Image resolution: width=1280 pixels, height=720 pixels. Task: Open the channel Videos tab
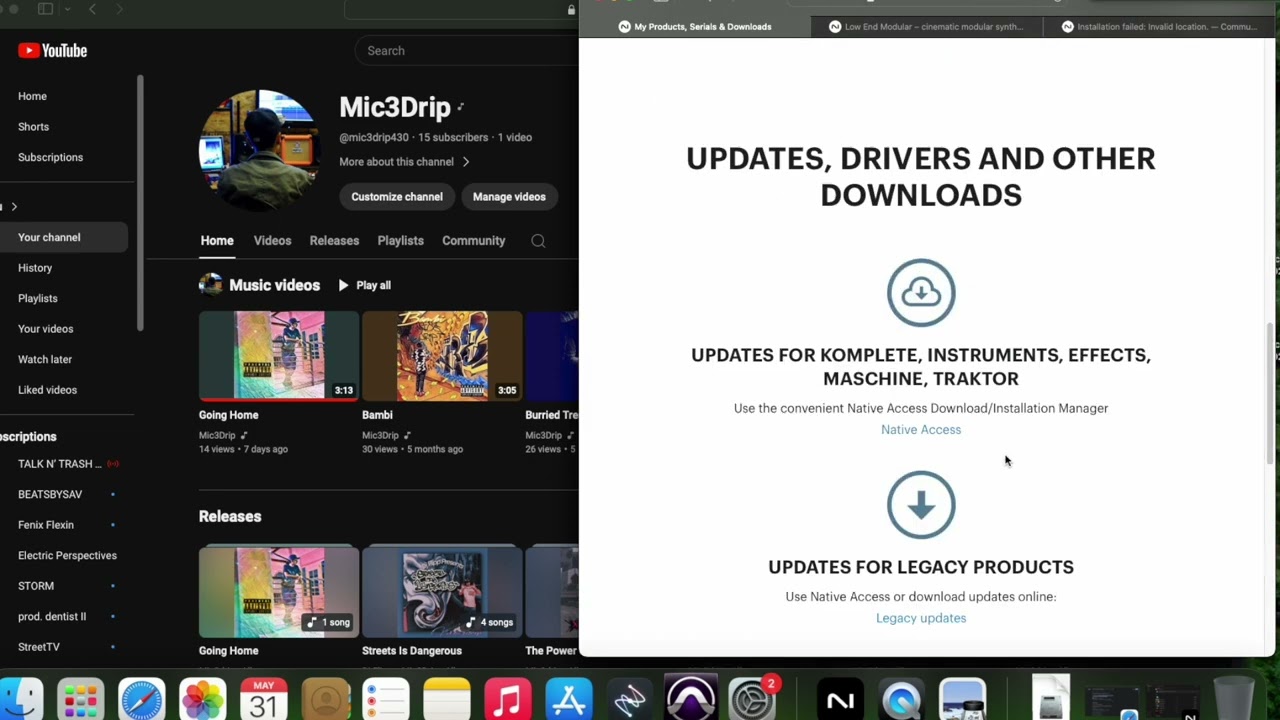coord(272,241)
